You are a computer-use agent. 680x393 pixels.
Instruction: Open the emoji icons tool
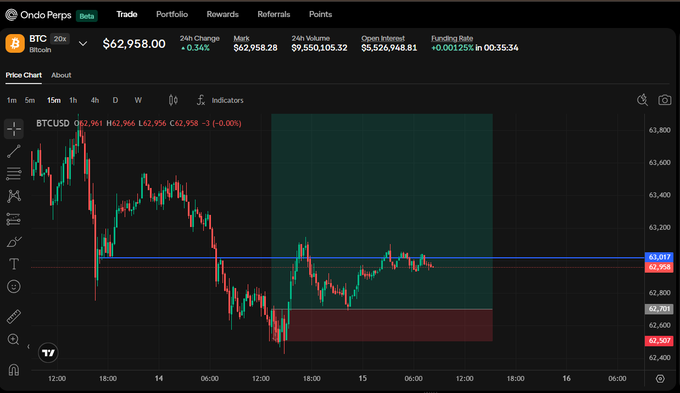pos(14,286)
